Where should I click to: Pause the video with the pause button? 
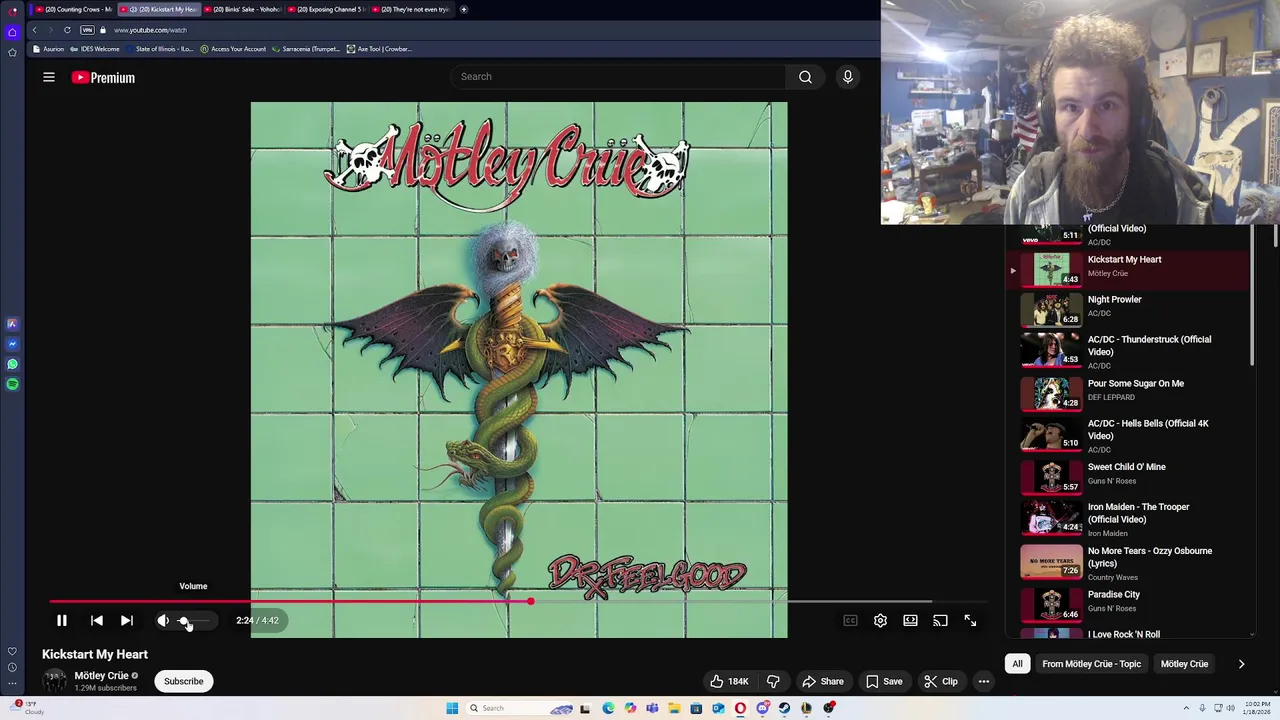point(61,620)
